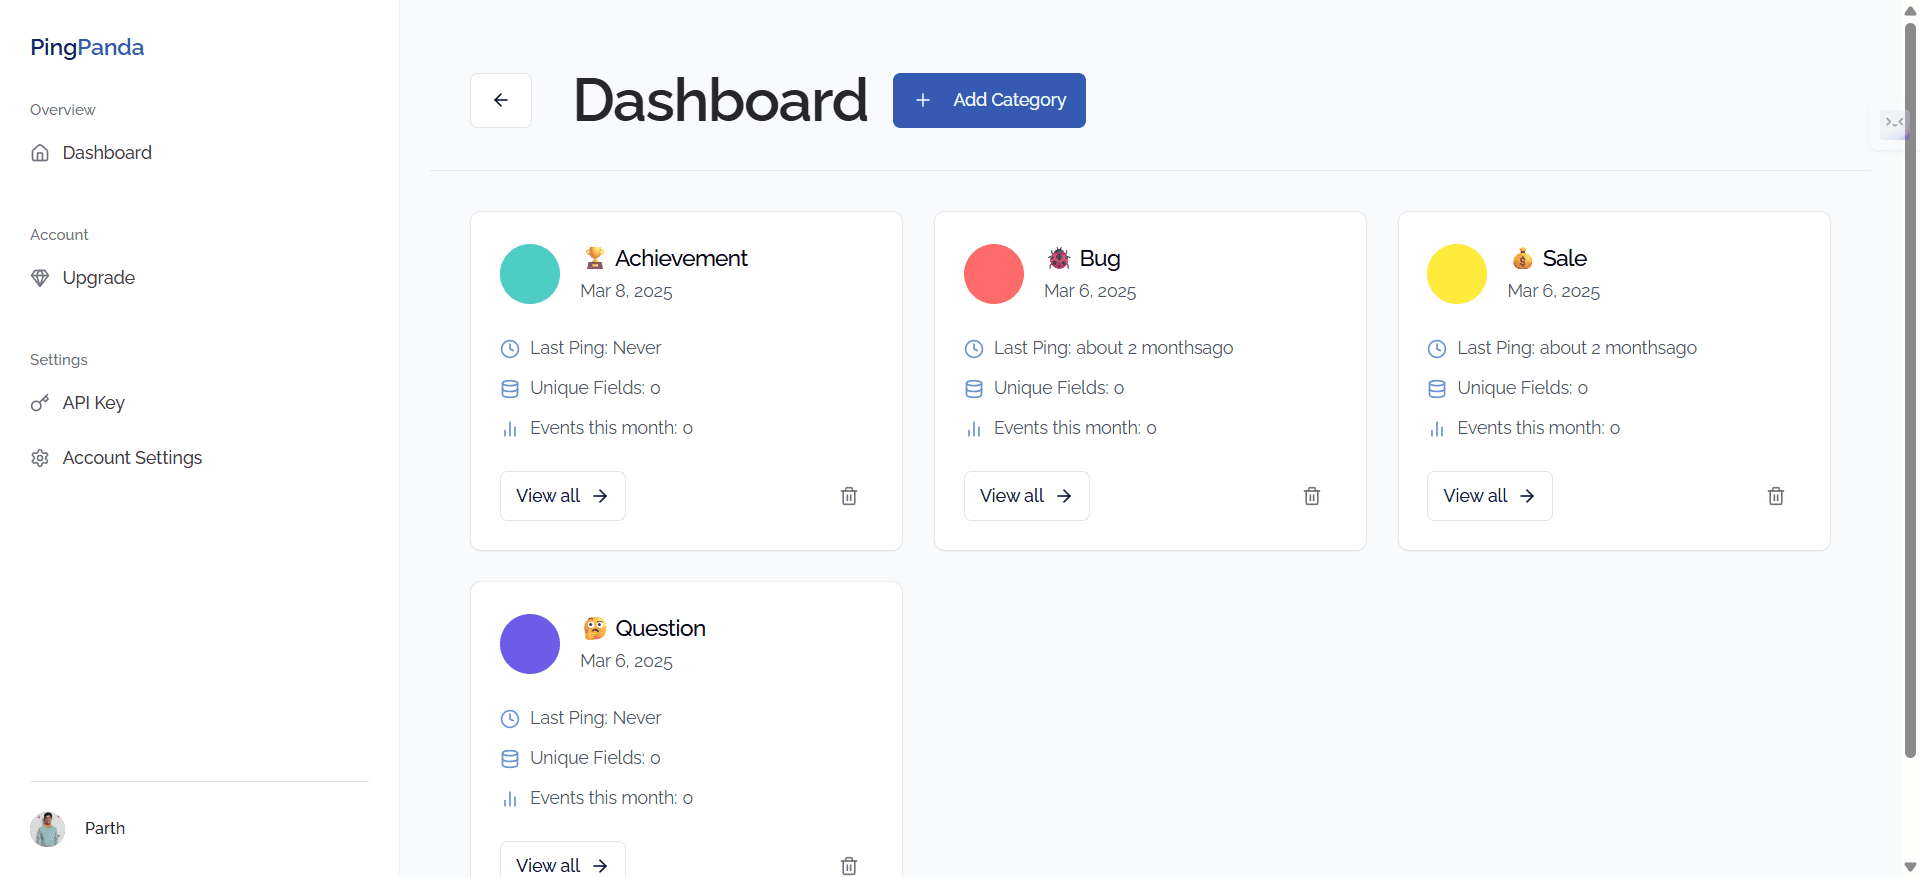Open the Upgrade page in sidebar
The width and height of the screenshot is (1920, 877).
pyautogui.click(x=98, y=278)
